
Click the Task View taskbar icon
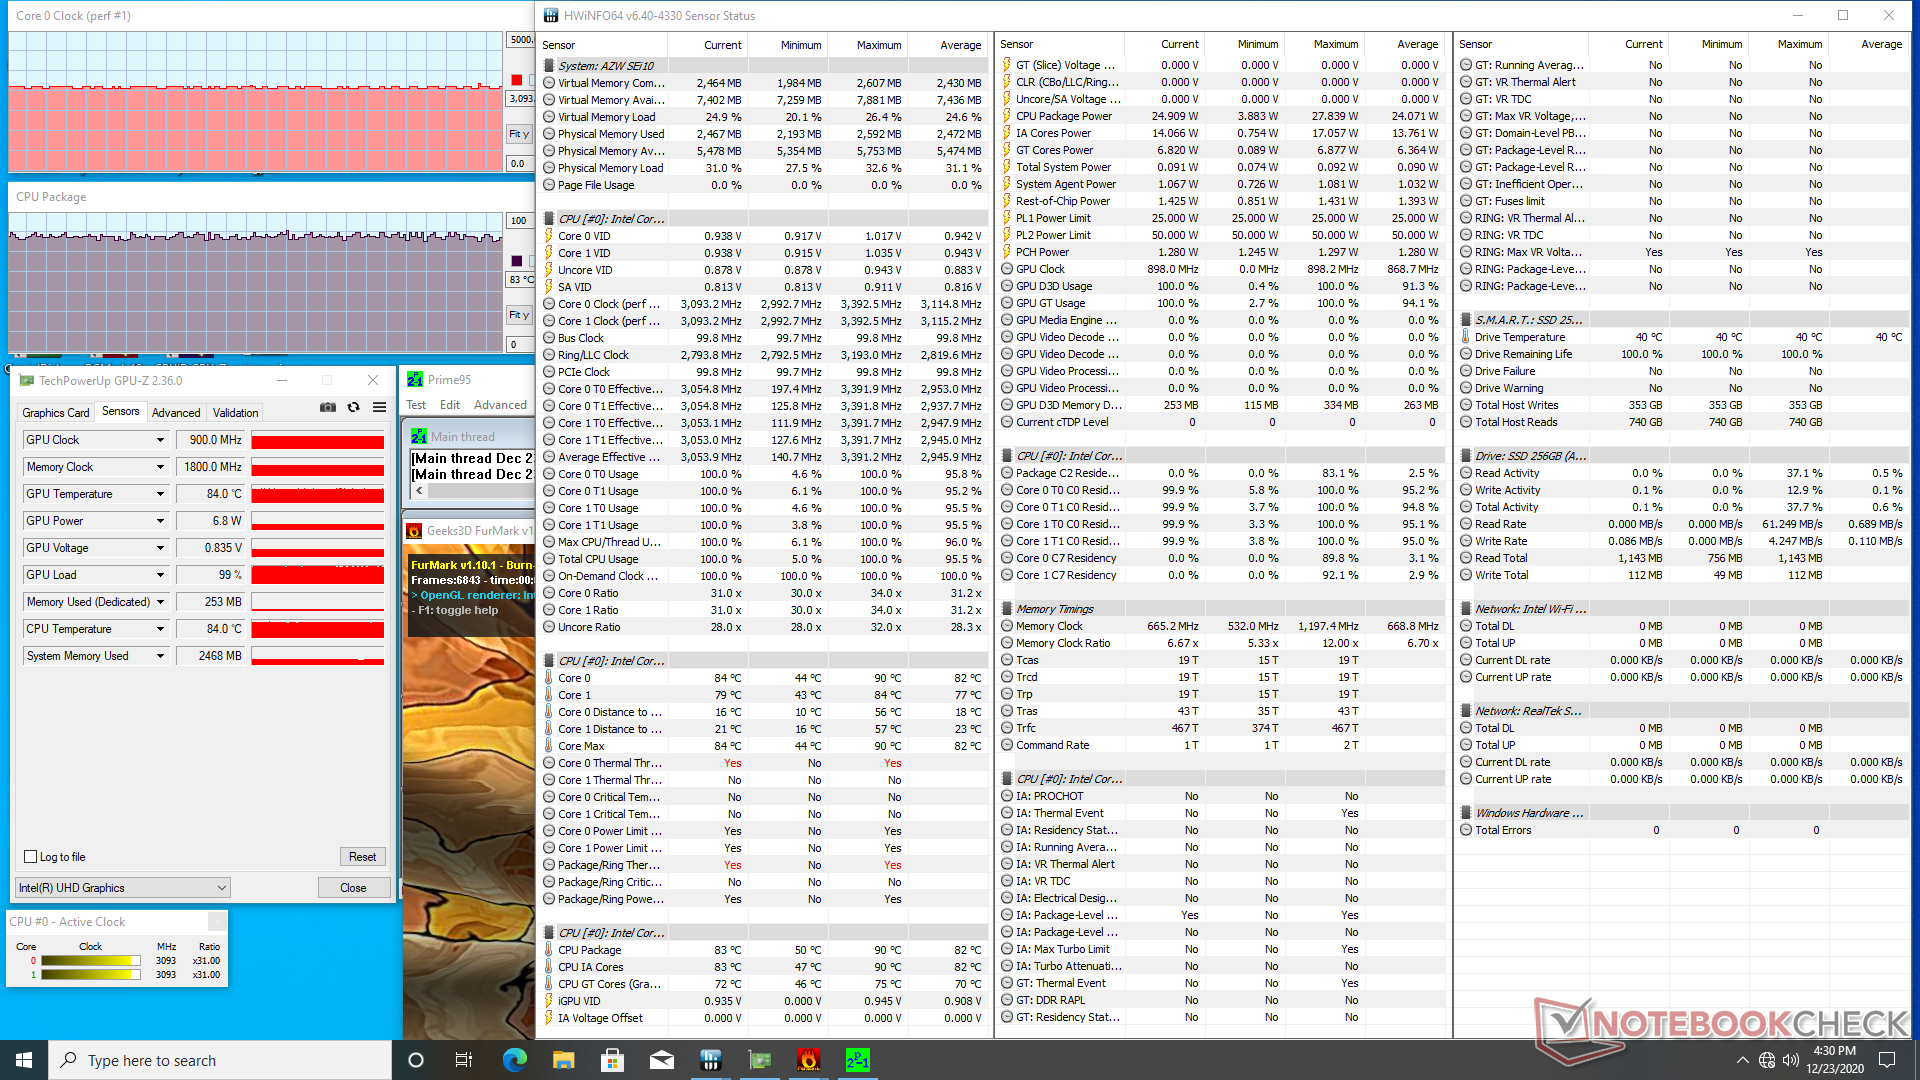(x=463, y=1060)
